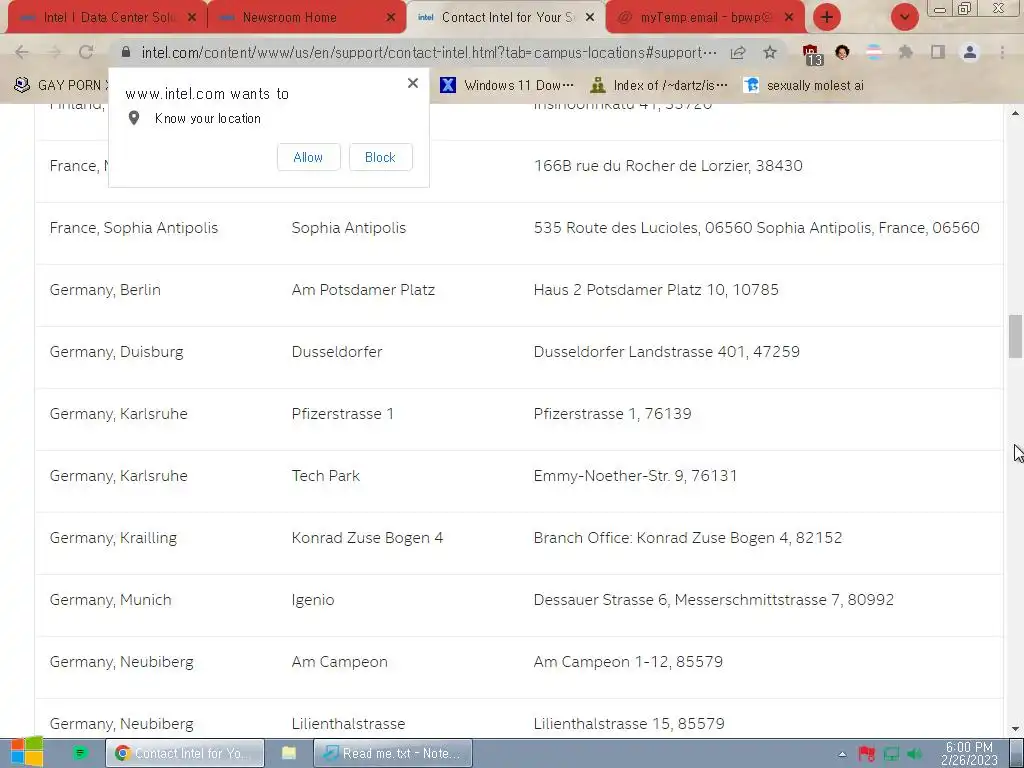Open the volume speaker tray icon
Image resolution: width=1024 pixels, height=768 pixels.
click(x=915, y=754)
